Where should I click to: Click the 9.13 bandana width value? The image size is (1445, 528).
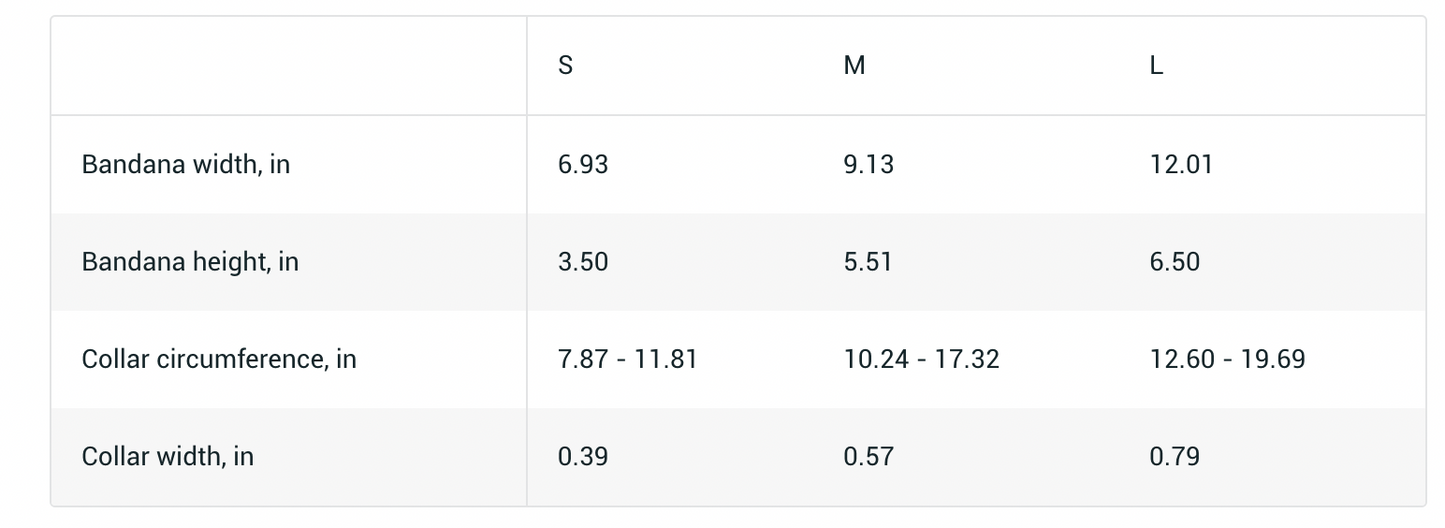869,164
